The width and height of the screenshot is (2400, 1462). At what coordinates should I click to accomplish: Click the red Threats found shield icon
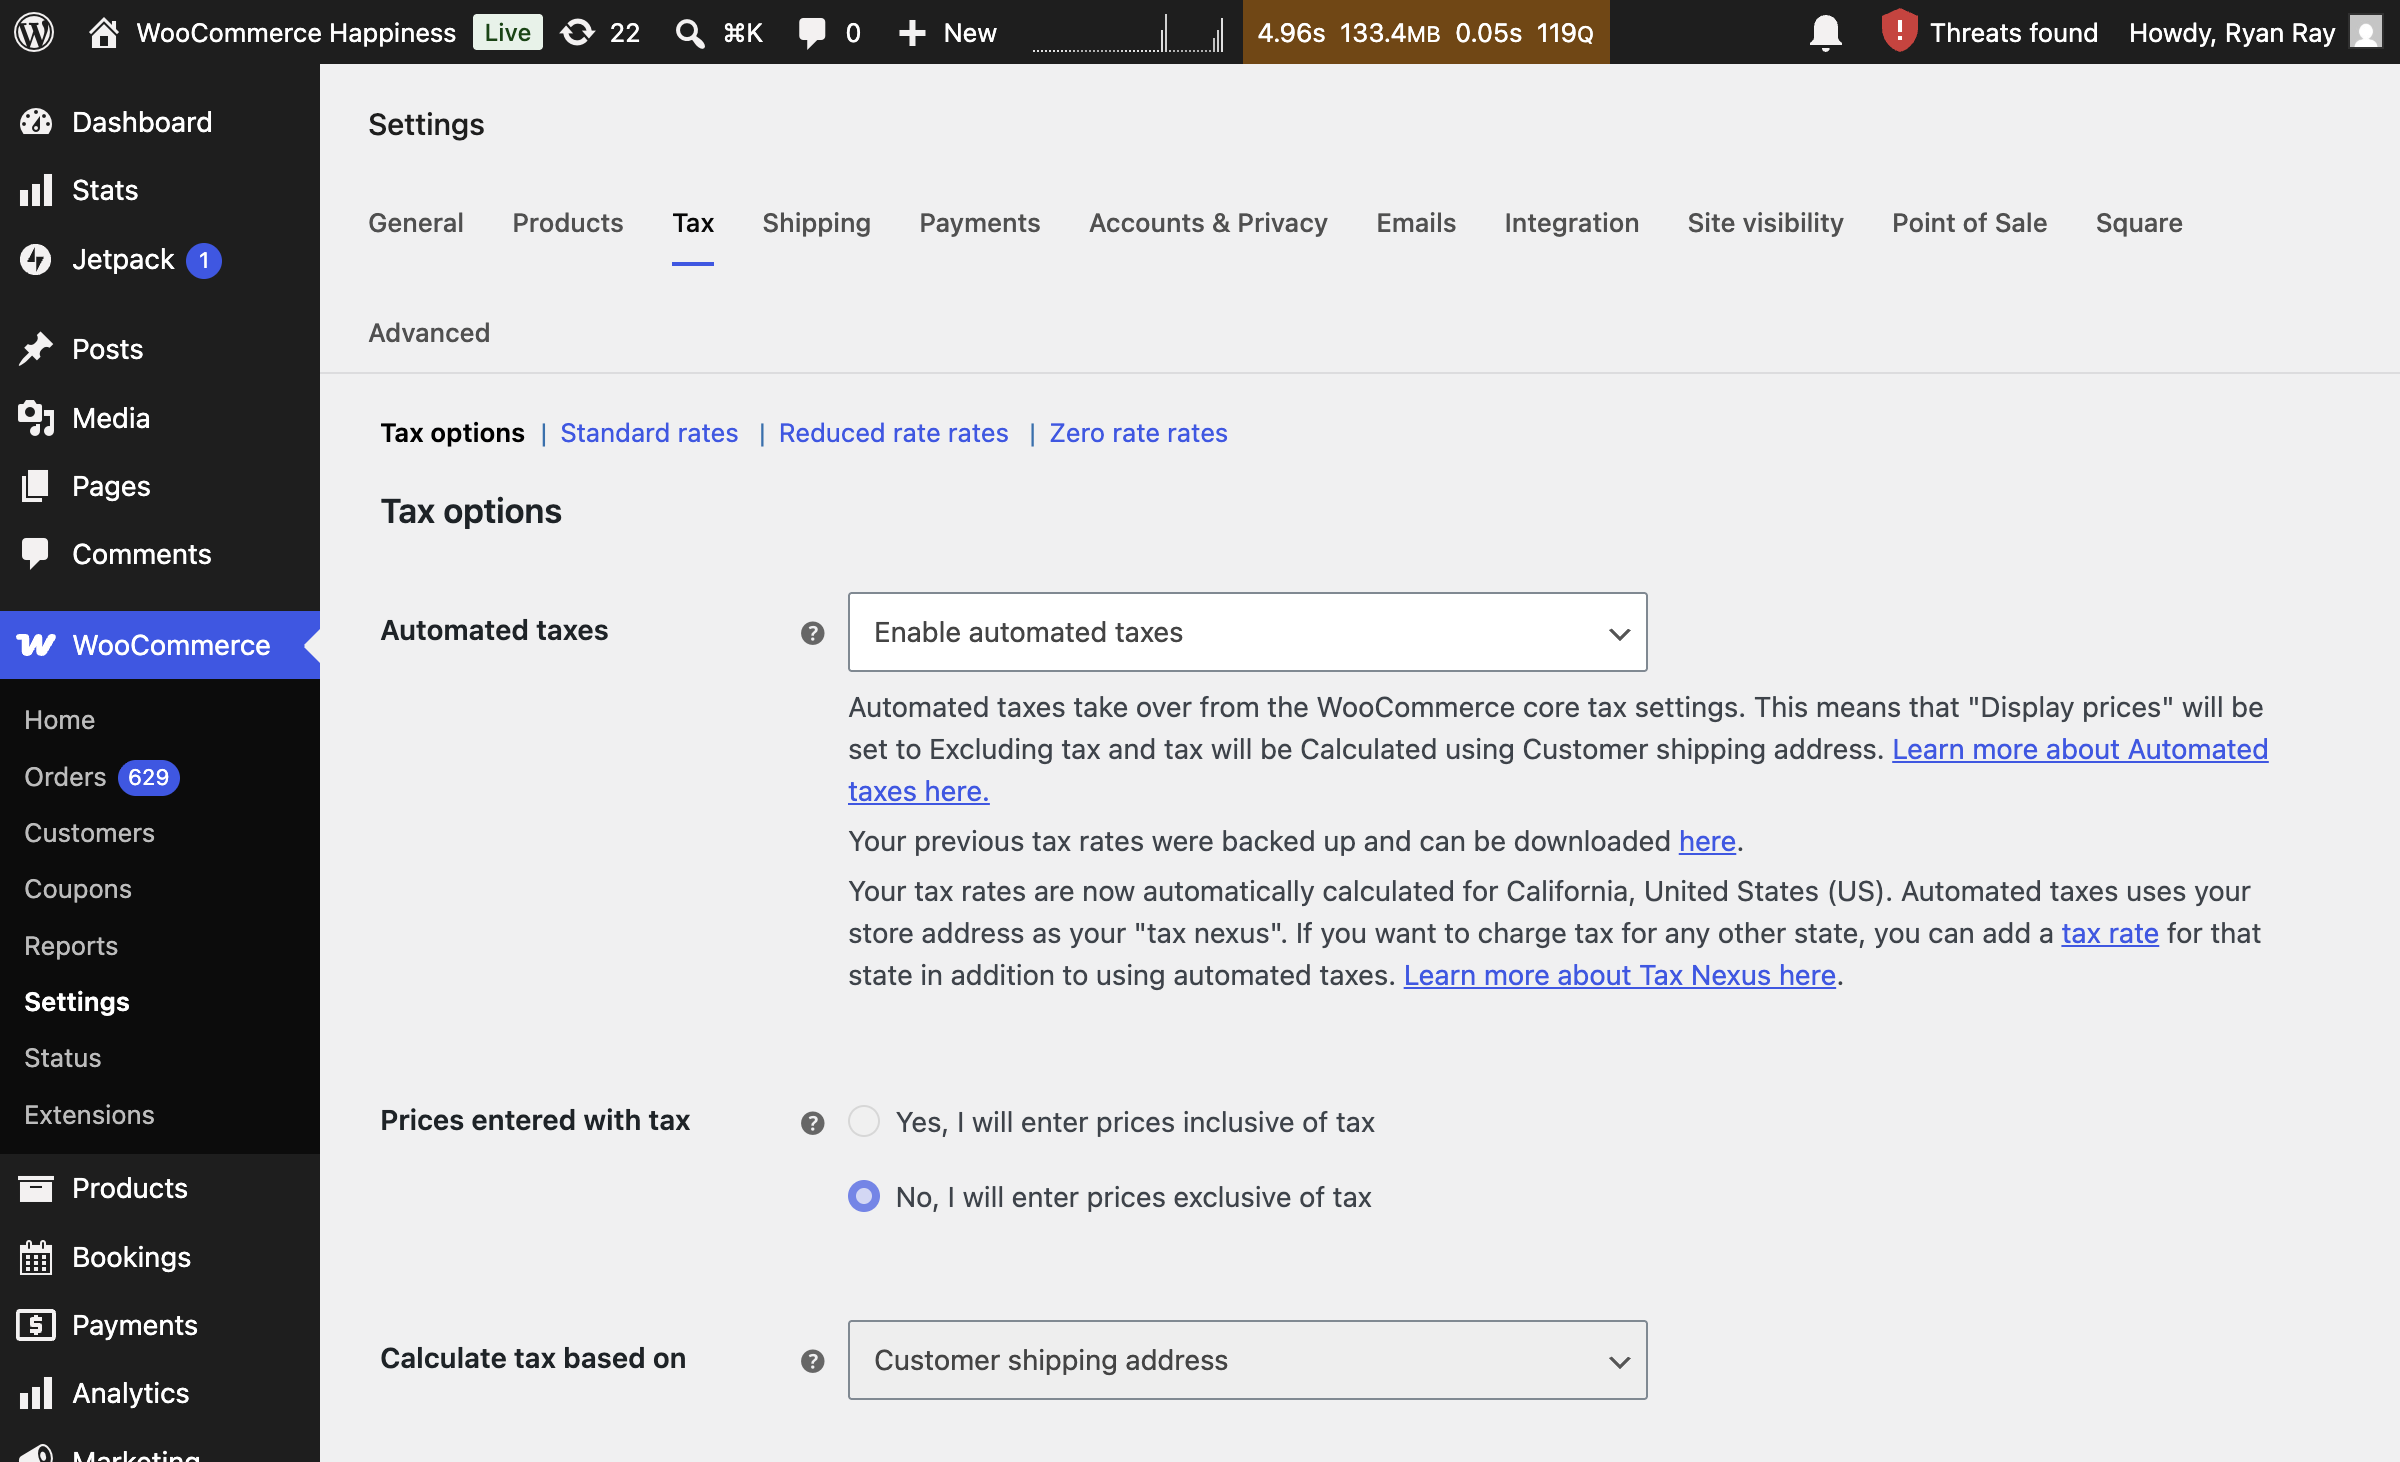click(1898, 31)
